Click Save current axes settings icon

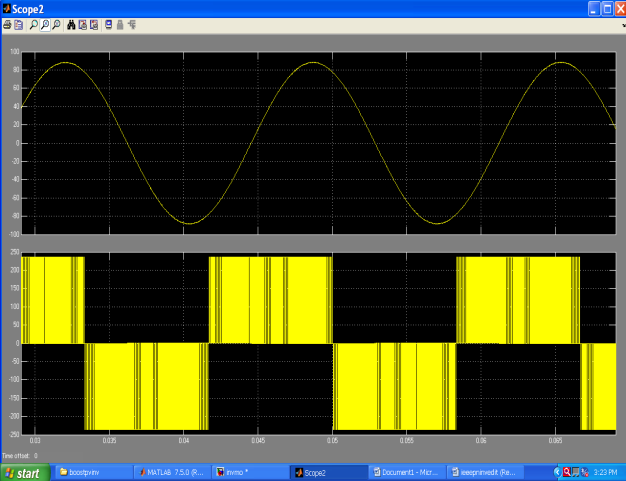pyautogui.click(x=82, y=23)
